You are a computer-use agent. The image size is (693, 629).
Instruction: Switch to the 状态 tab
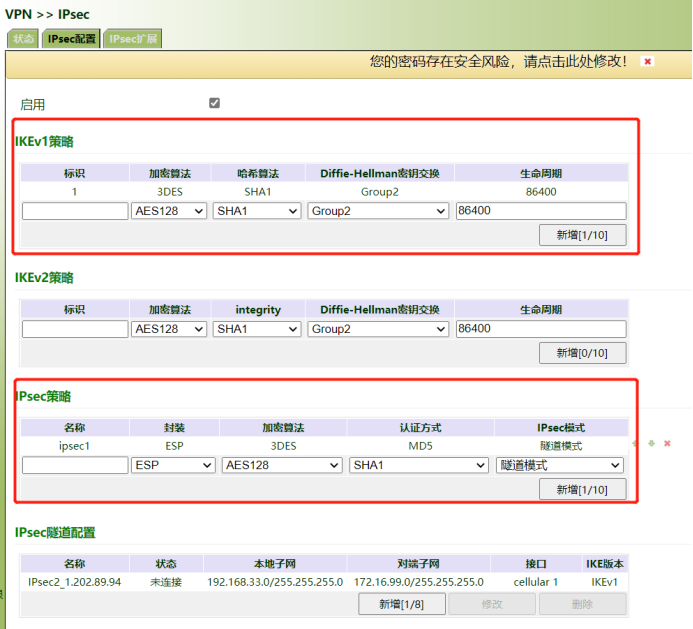click(23, 39)
